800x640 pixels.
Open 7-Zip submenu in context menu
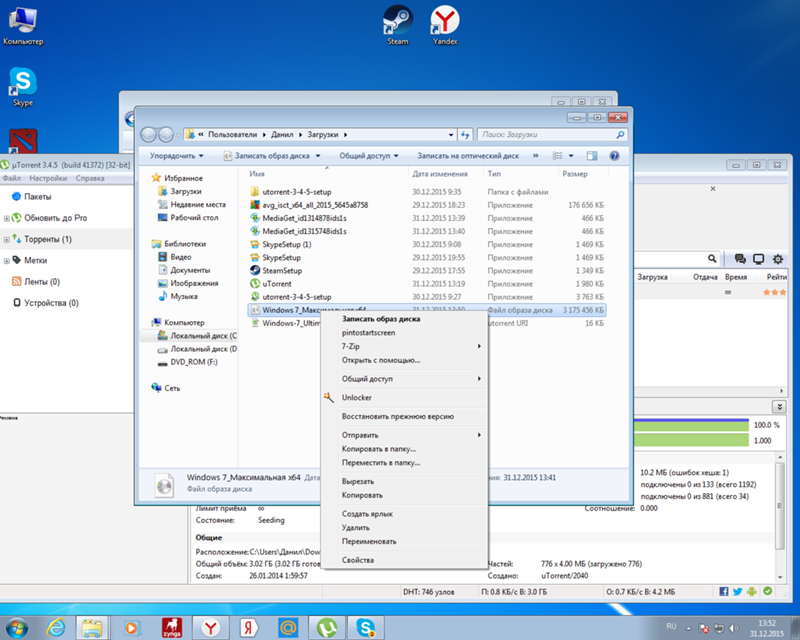pos(404,346)
